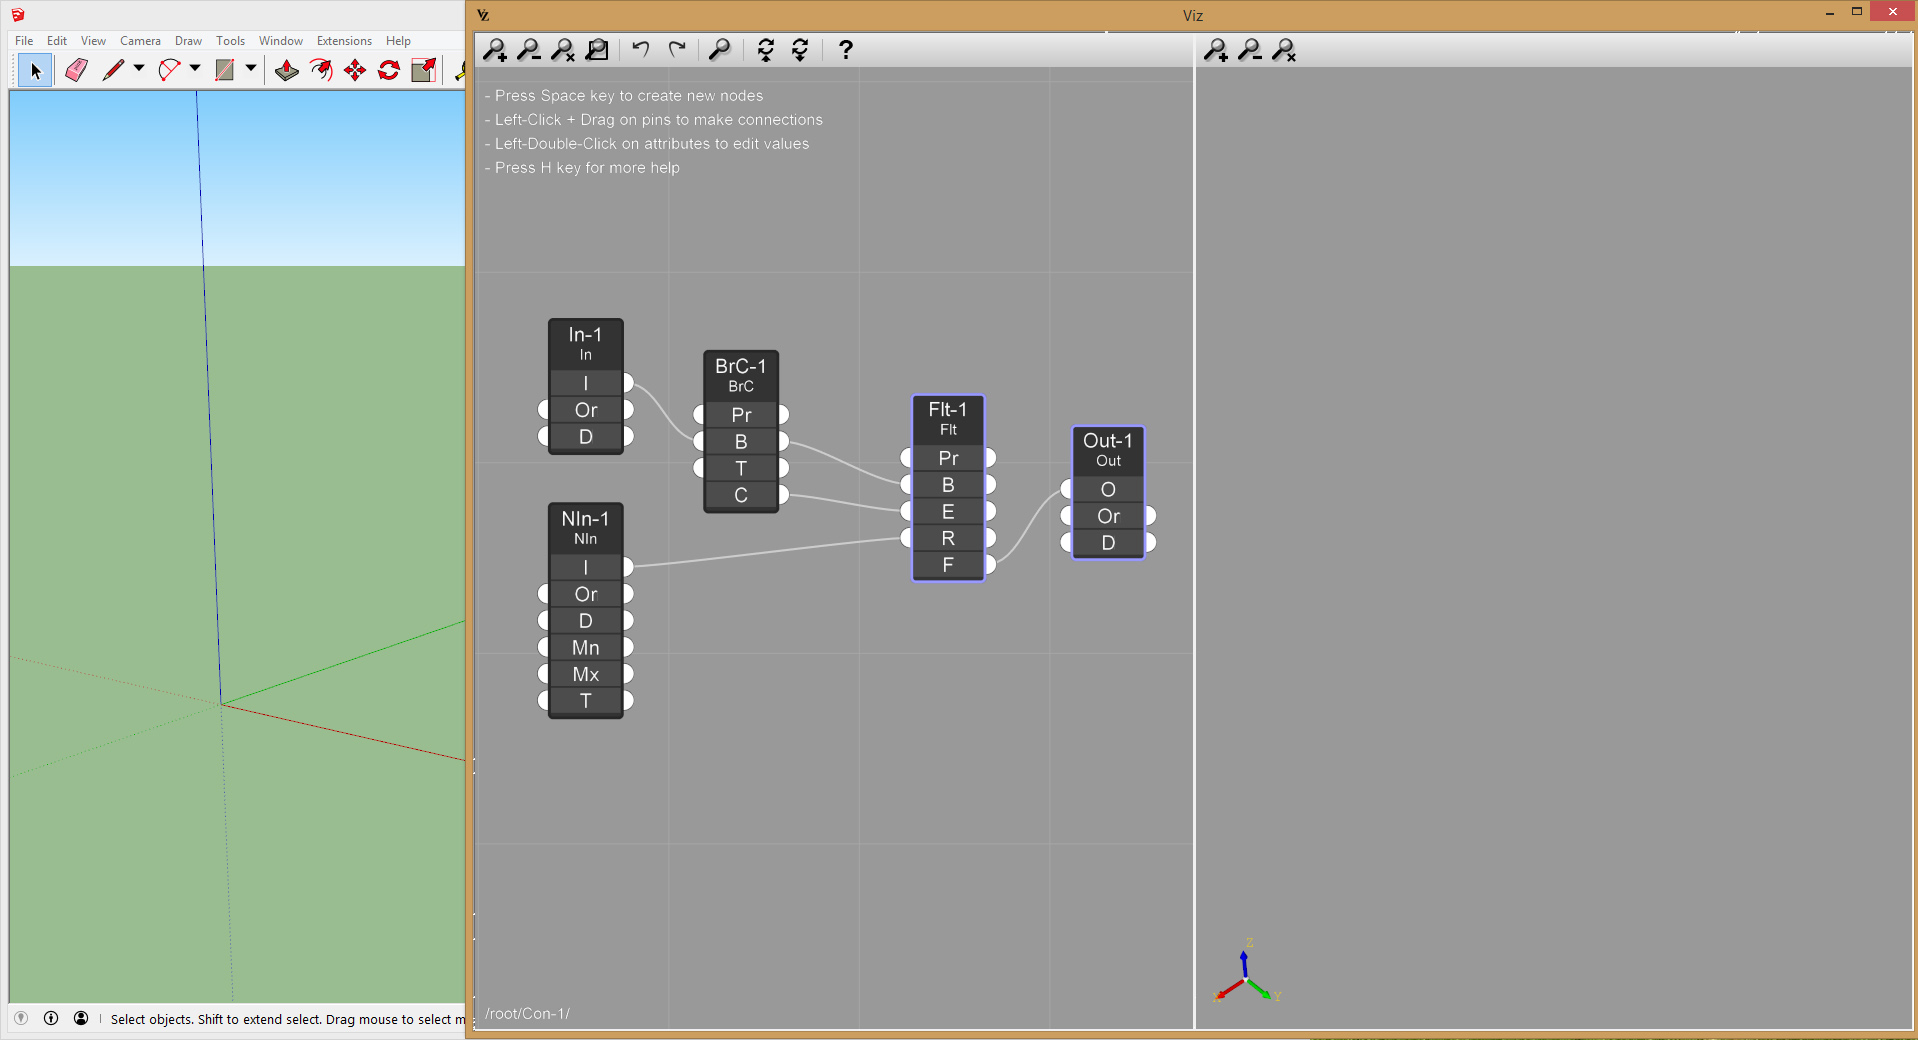Open the Extensions menu
This screenshot has height=1040, width=1918.
(344, 41)
